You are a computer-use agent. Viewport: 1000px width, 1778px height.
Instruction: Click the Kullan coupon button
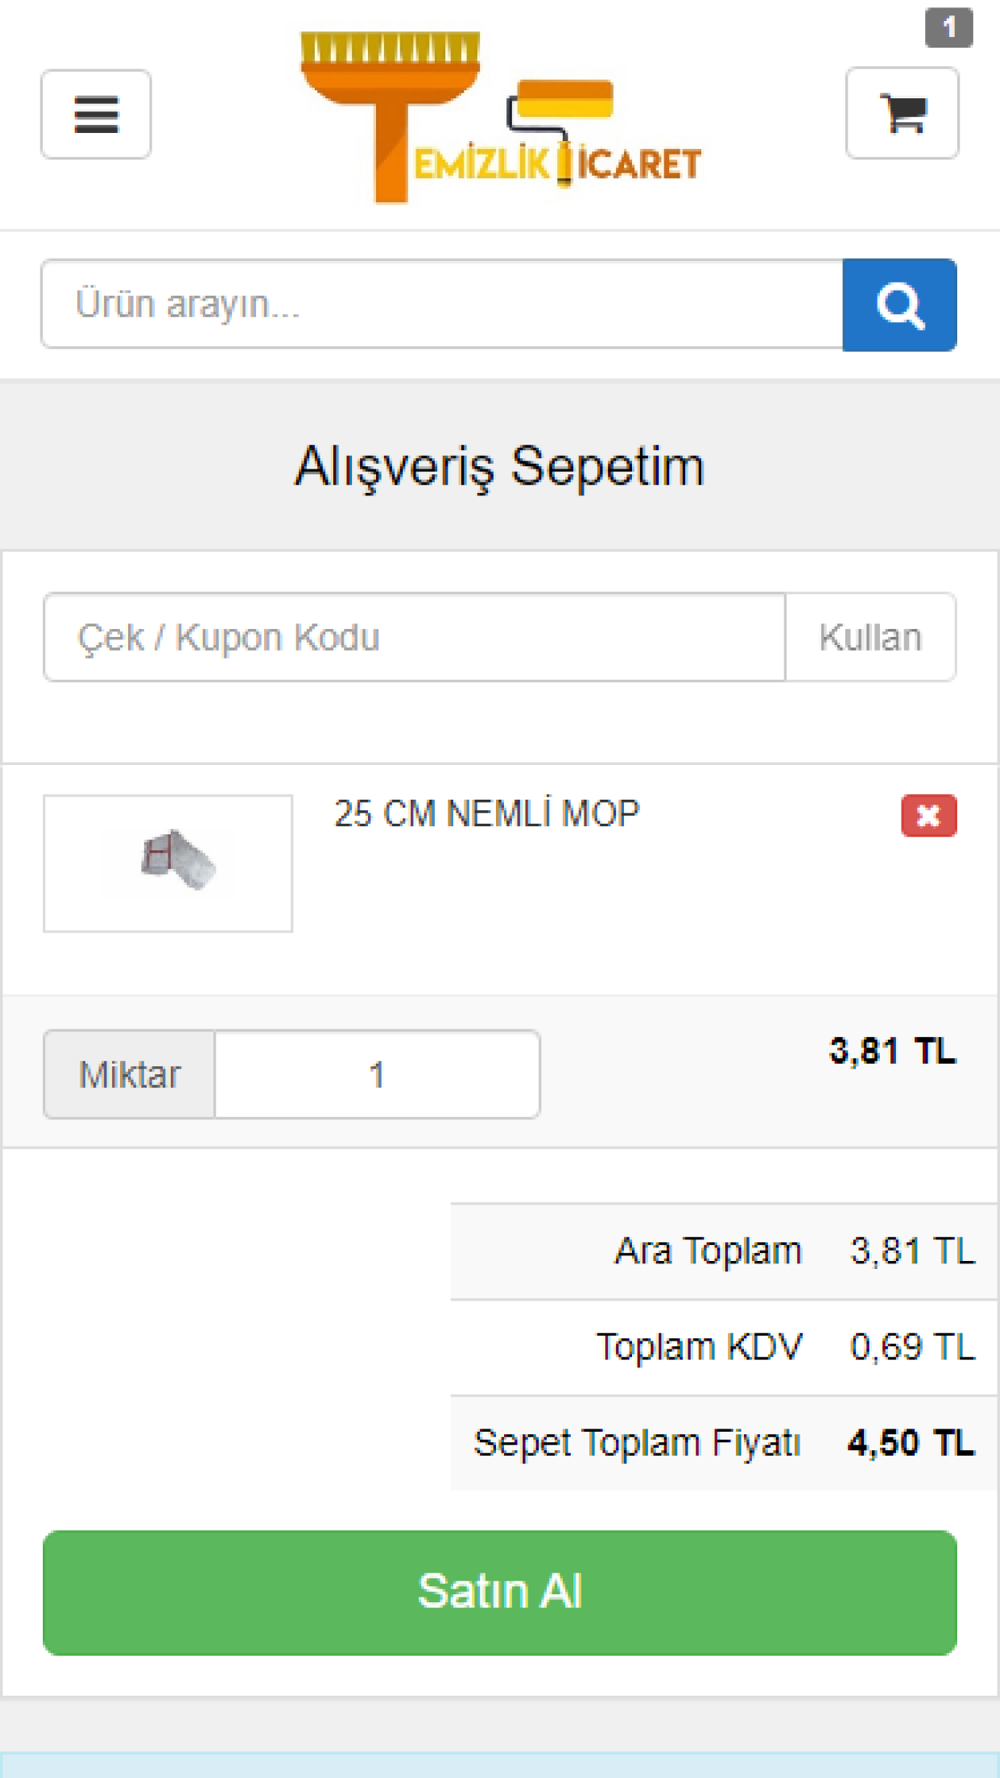pyautogui.click(x=870, y=637)
